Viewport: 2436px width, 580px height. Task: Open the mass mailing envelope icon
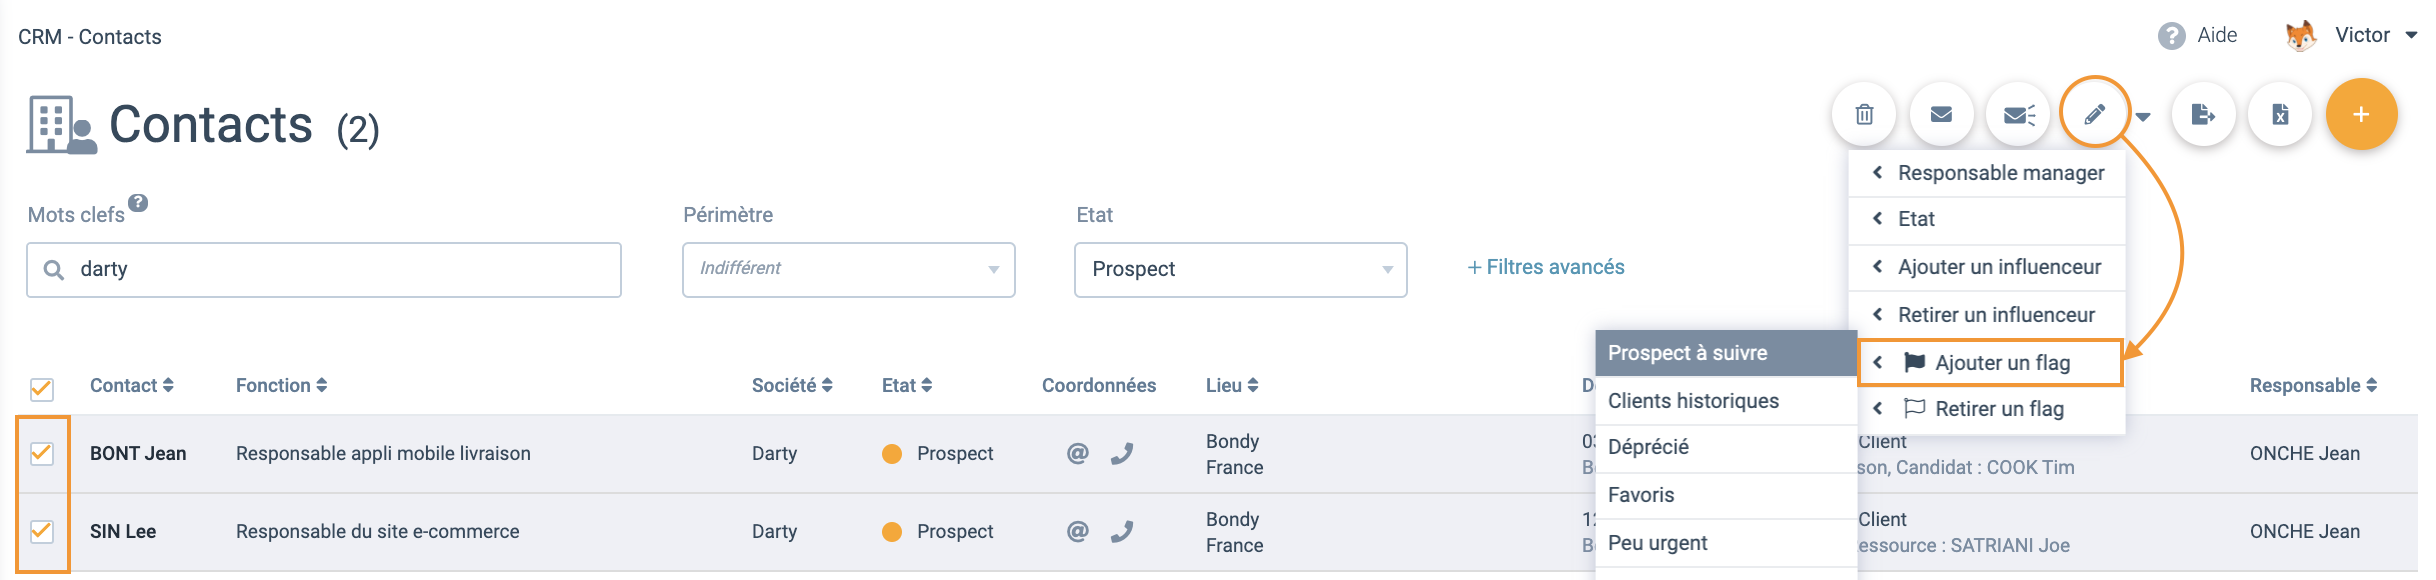(x=2019, y=115)
